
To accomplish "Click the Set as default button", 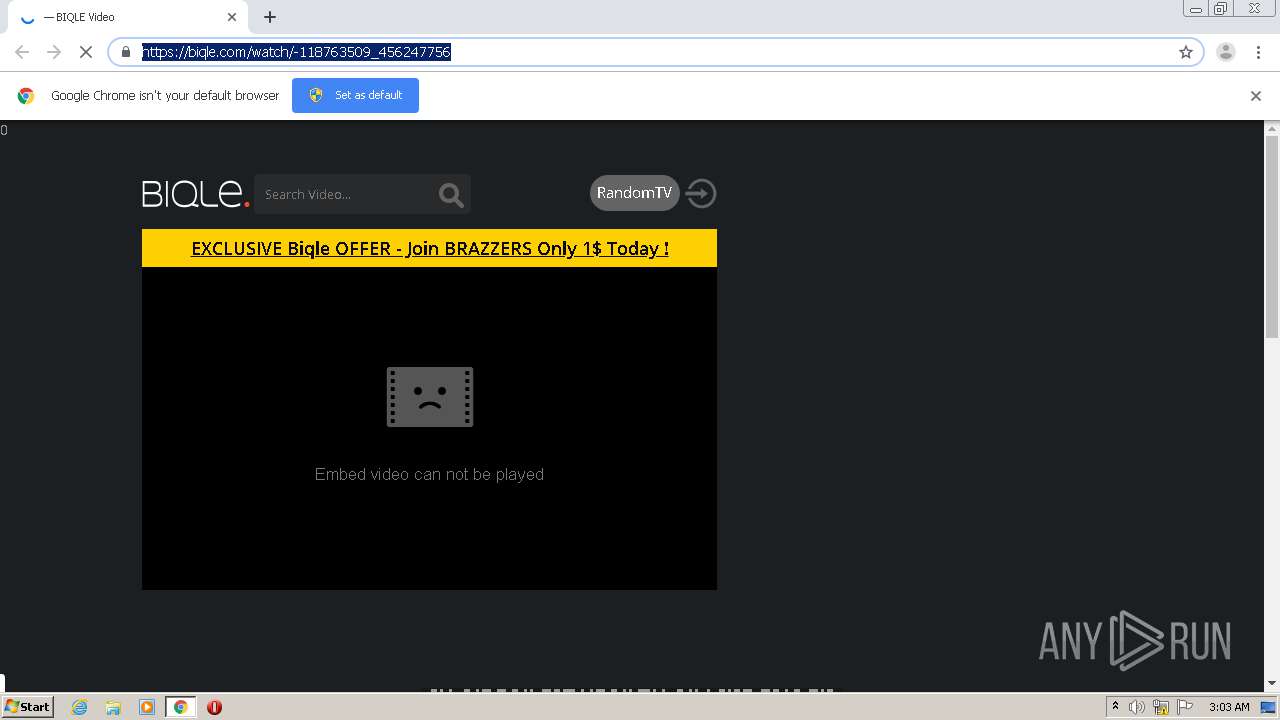I will [x=355, y=95].
